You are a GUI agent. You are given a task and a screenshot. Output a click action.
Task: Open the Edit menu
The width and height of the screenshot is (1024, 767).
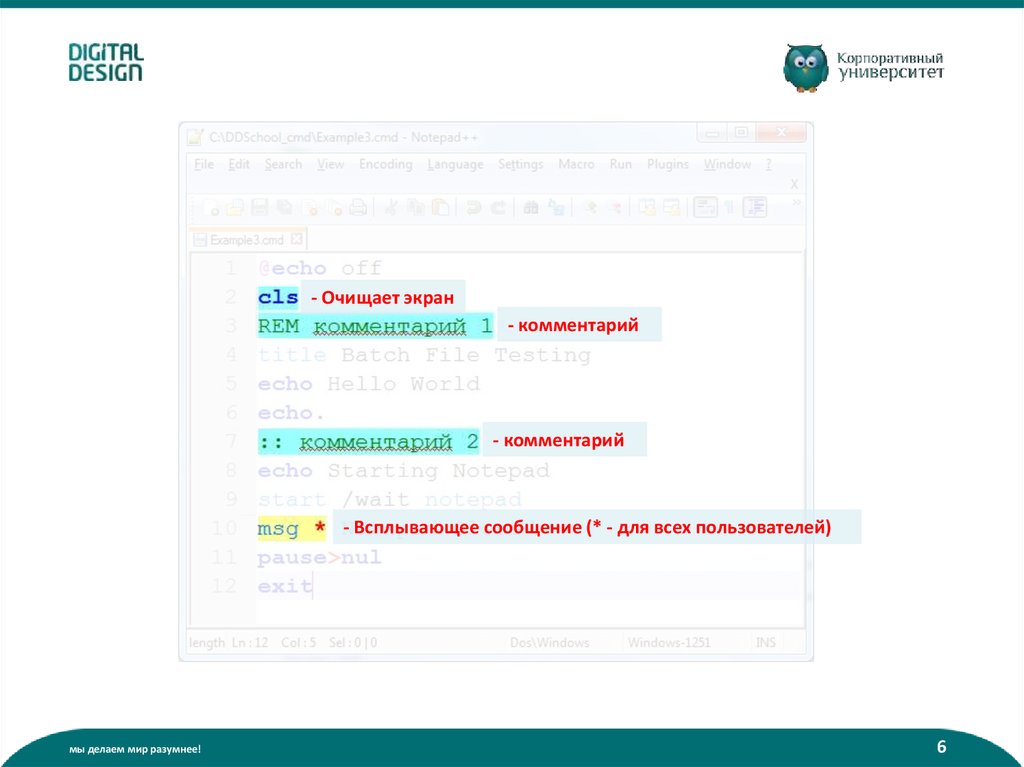coord(238,164)
